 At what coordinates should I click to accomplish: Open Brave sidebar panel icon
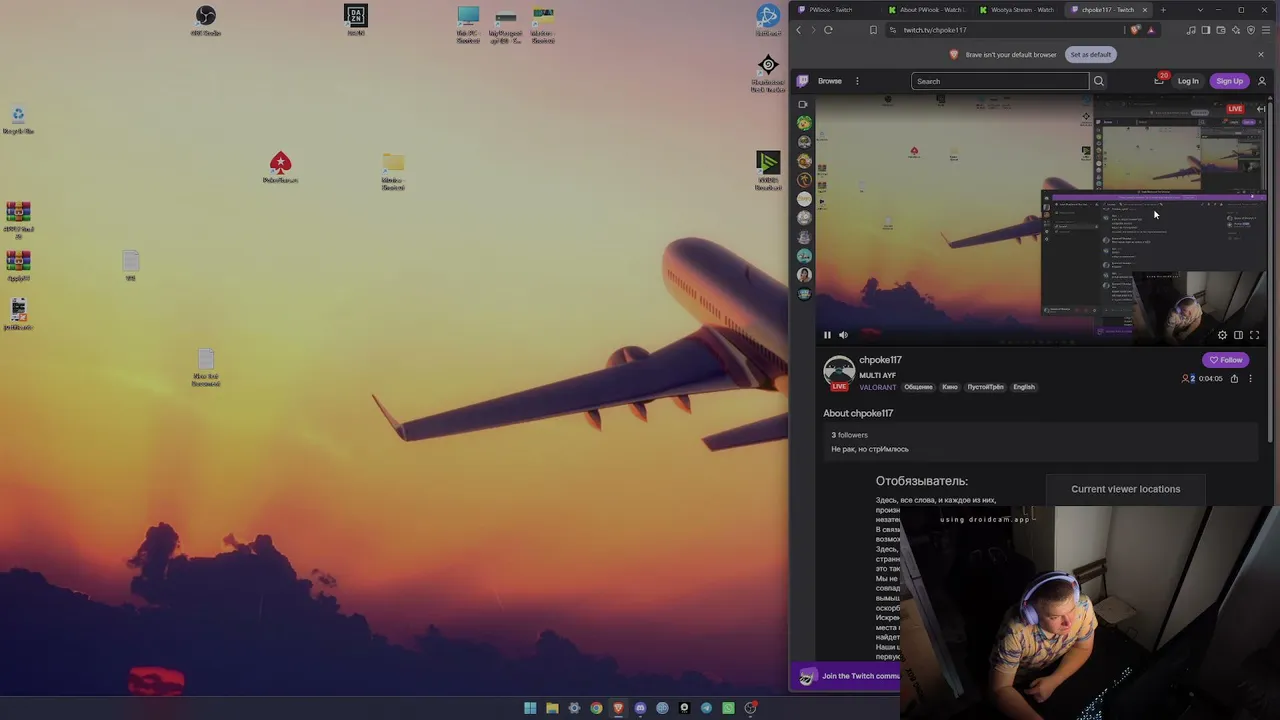pos(1206,30)
